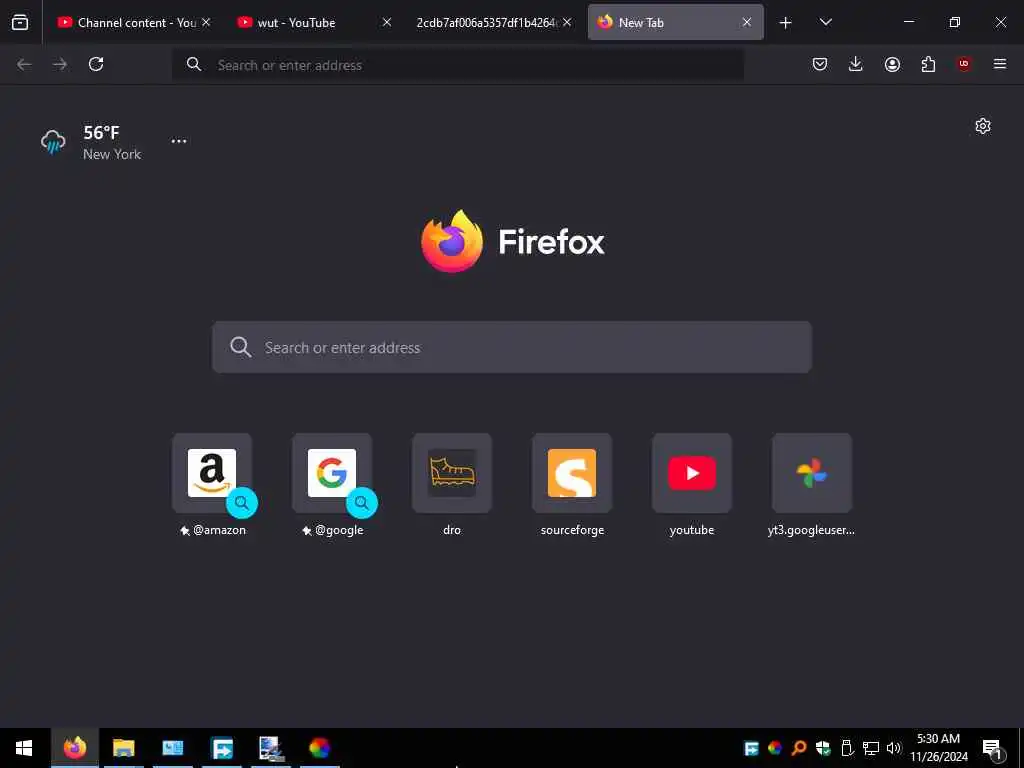Go back one page
This screenshot has width=1024, height=768.
click(x=24, y=64)
